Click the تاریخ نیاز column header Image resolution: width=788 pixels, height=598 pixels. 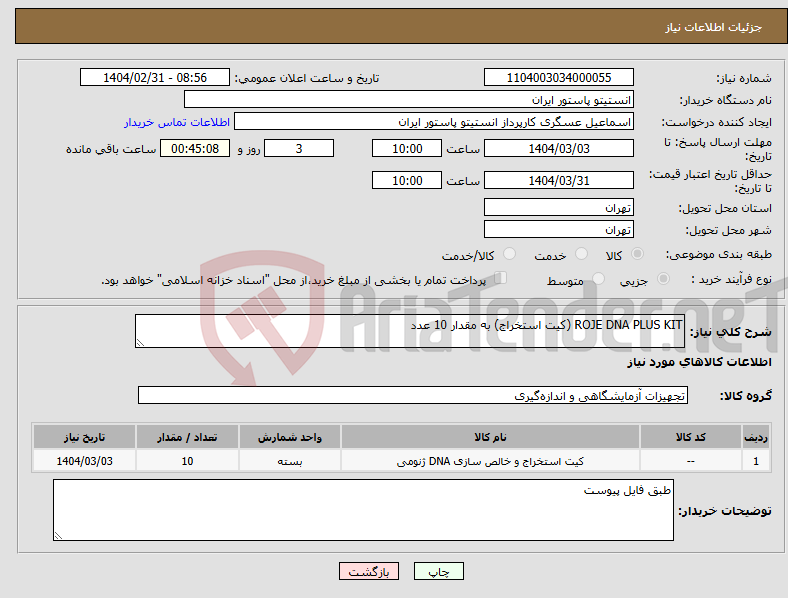tap(84, 437)
